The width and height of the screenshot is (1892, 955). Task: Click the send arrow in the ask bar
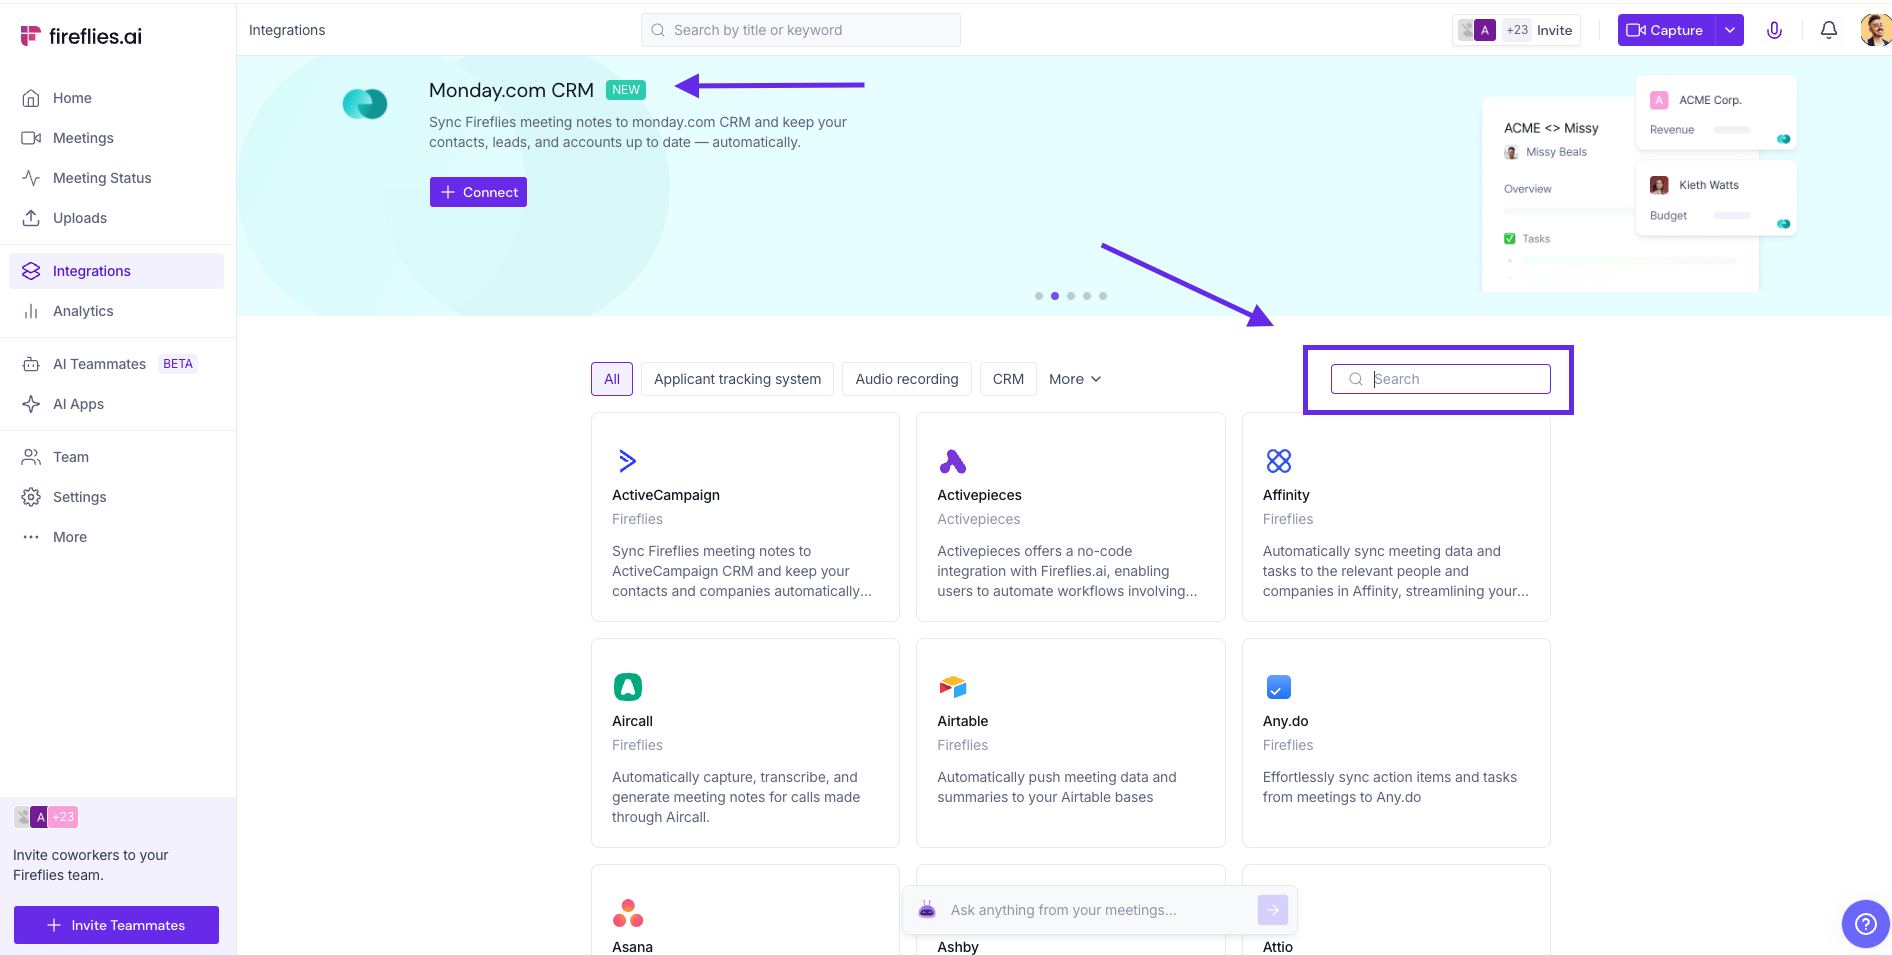1273,910
